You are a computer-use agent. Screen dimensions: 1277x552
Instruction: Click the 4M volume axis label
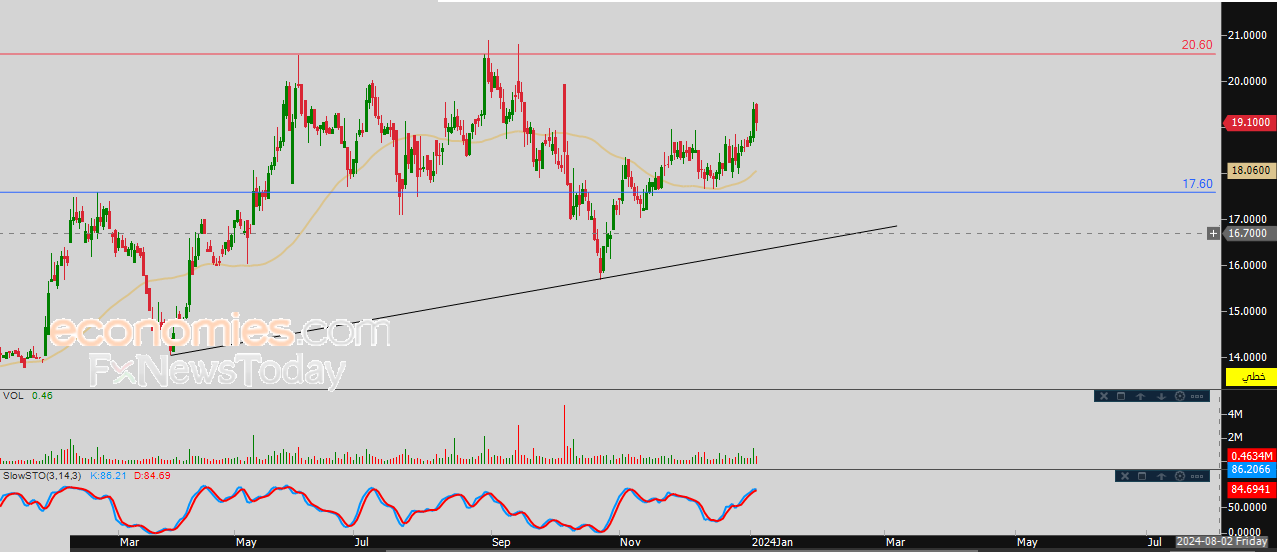1235,414
